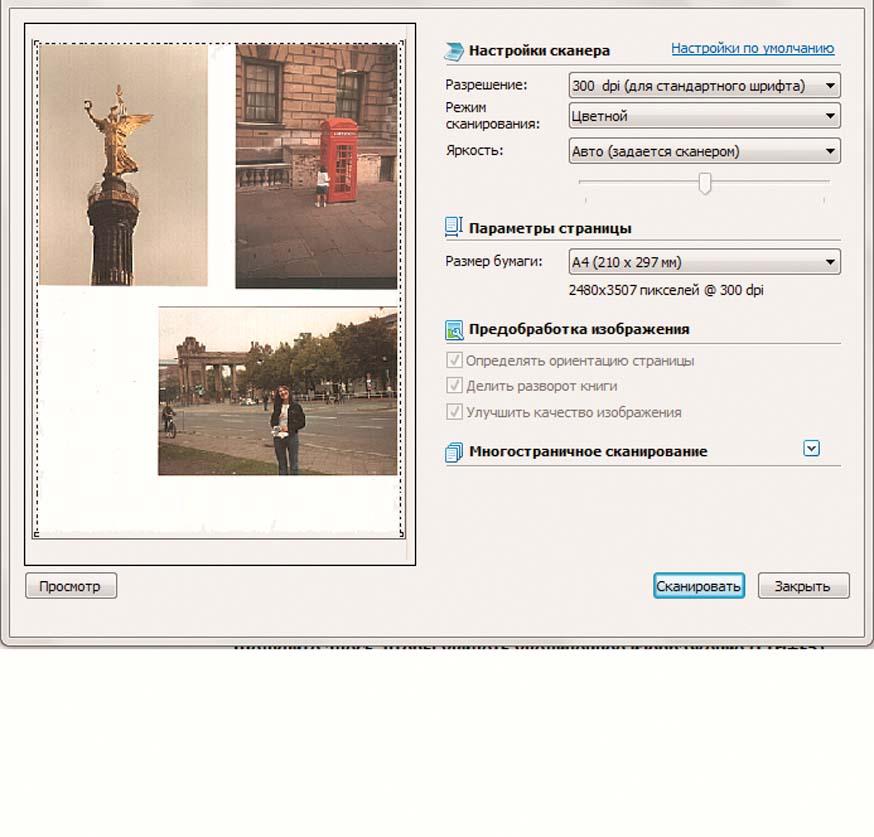Click the red phone booth photo in preview
The image size is (874, 837).
pyautogui.click(x=316, y=165)
